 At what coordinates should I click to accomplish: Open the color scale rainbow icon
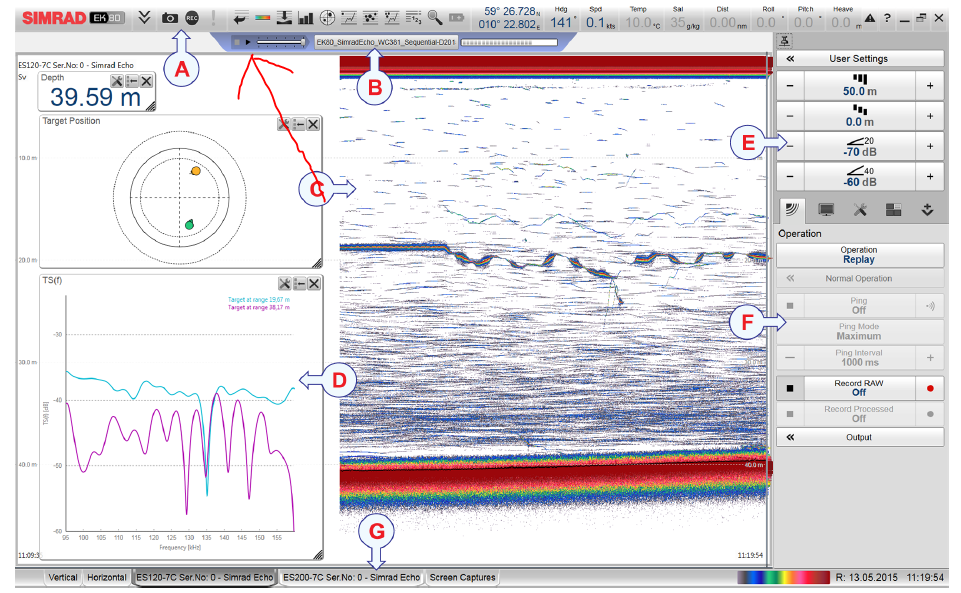point(262,18)
